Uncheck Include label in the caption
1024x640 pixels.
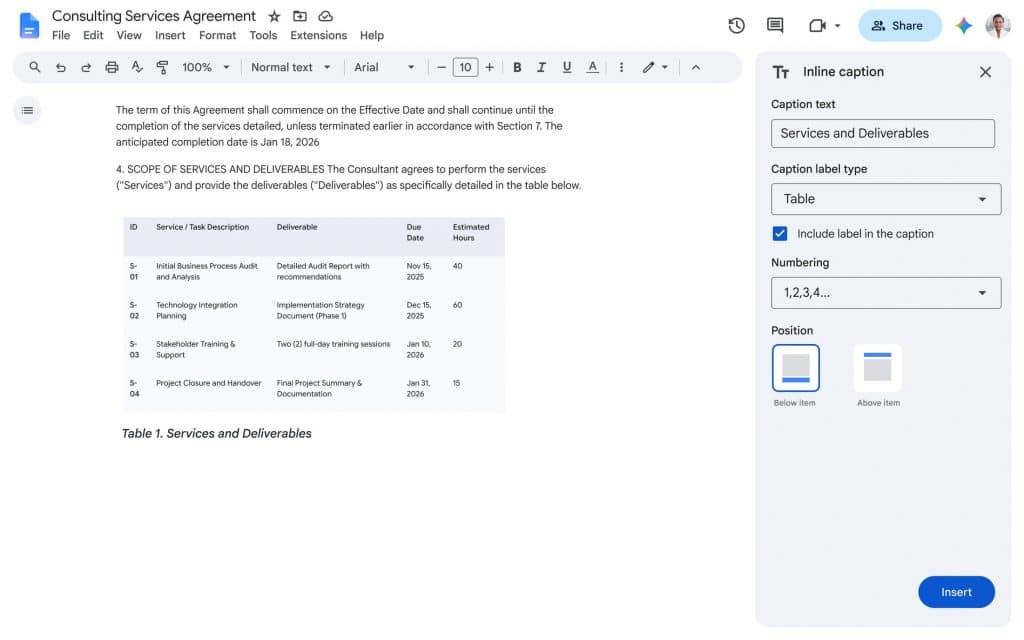coord(780,234)
